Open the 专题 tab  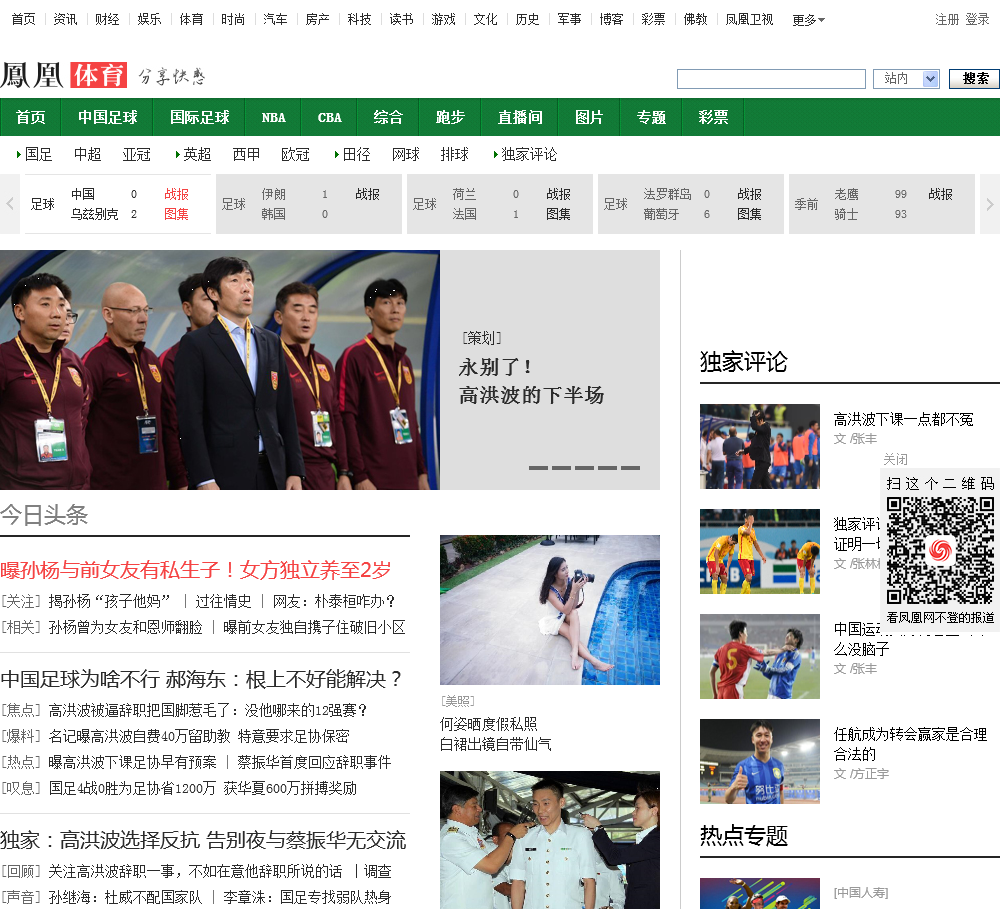(x=651, y=117)
